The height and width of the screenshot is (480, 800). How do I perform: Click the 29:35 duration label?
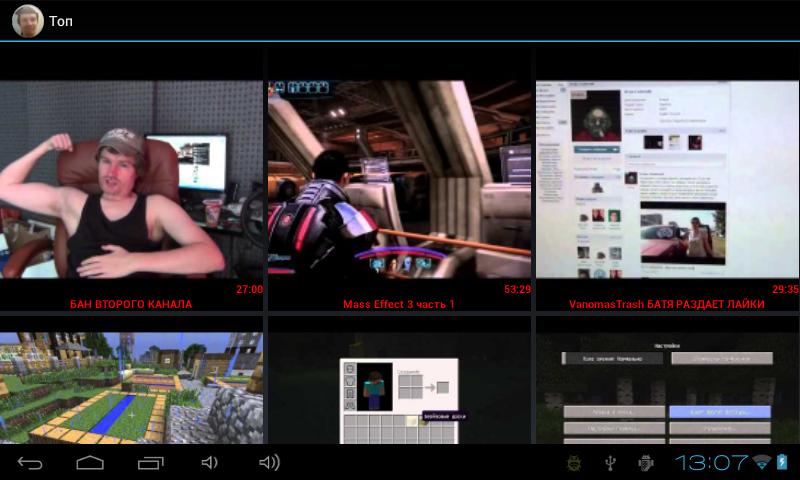(x=786, y=289)
